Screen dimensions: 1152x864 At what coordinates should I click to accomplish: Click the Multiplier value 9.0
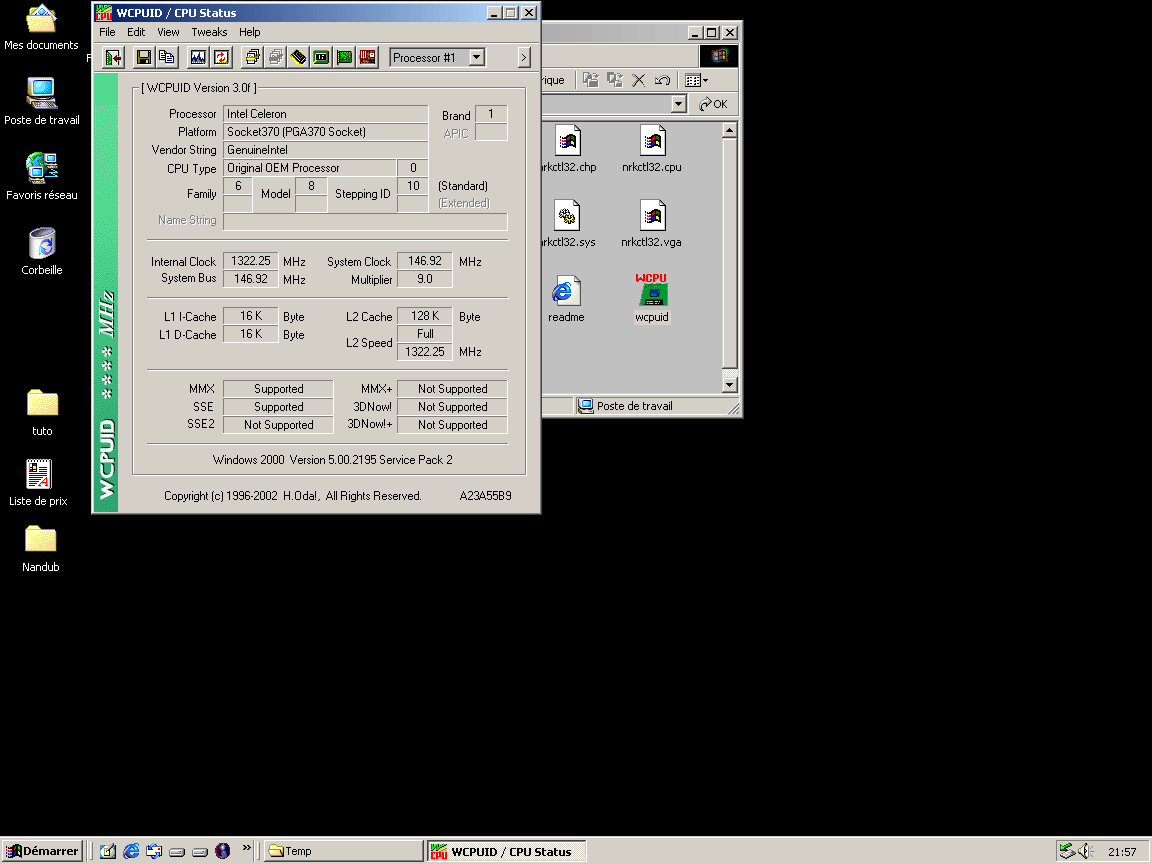tap(425, 279)
